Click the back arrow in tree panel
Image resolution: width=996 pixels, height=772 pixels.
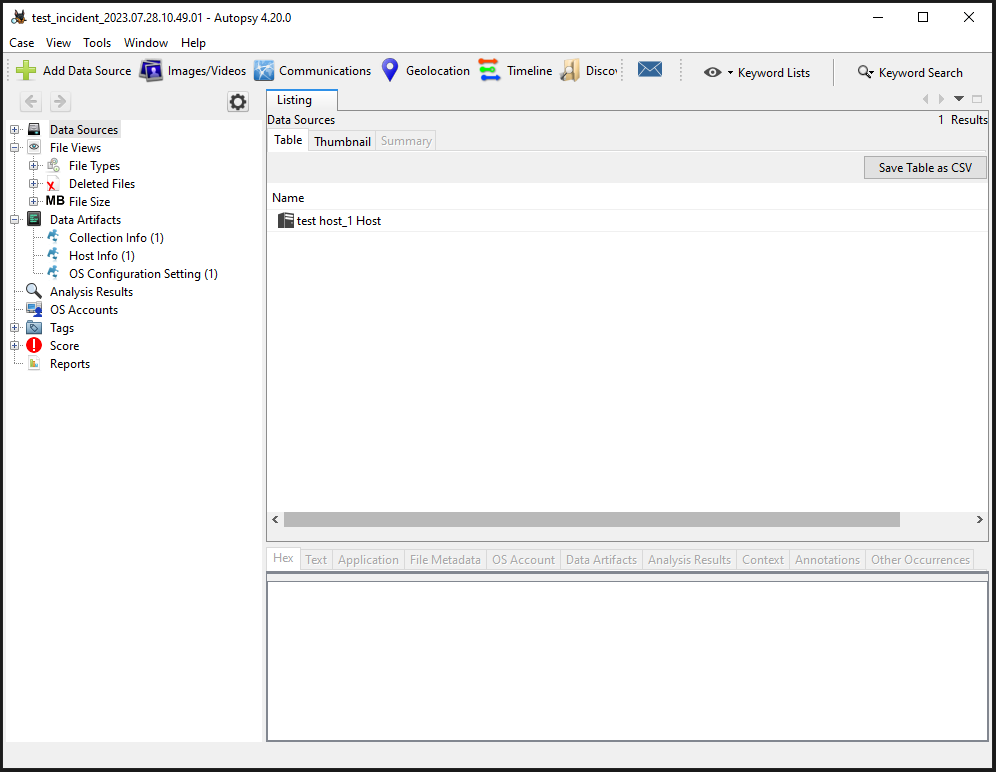click(x=30, y=102)
